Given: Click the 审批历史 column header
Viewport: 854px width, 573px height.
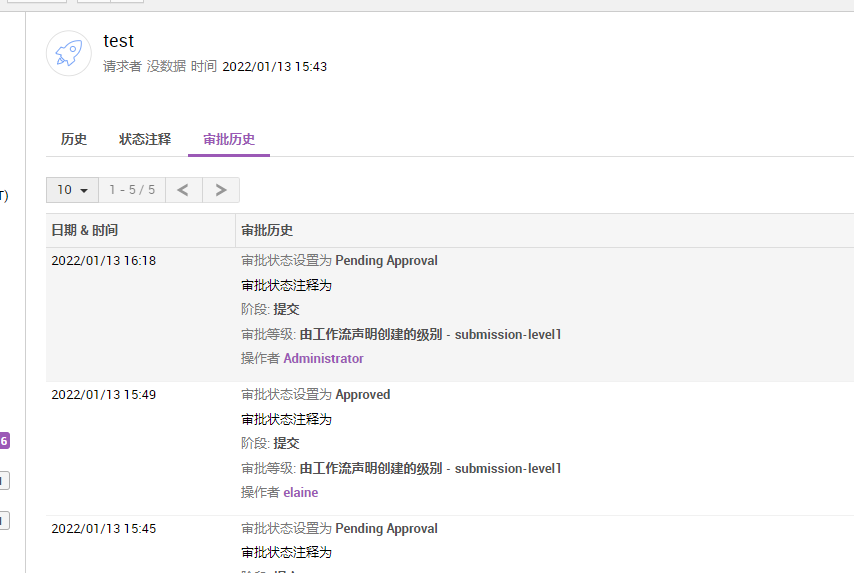Looking at the screenshot, I should pos(267,230).
